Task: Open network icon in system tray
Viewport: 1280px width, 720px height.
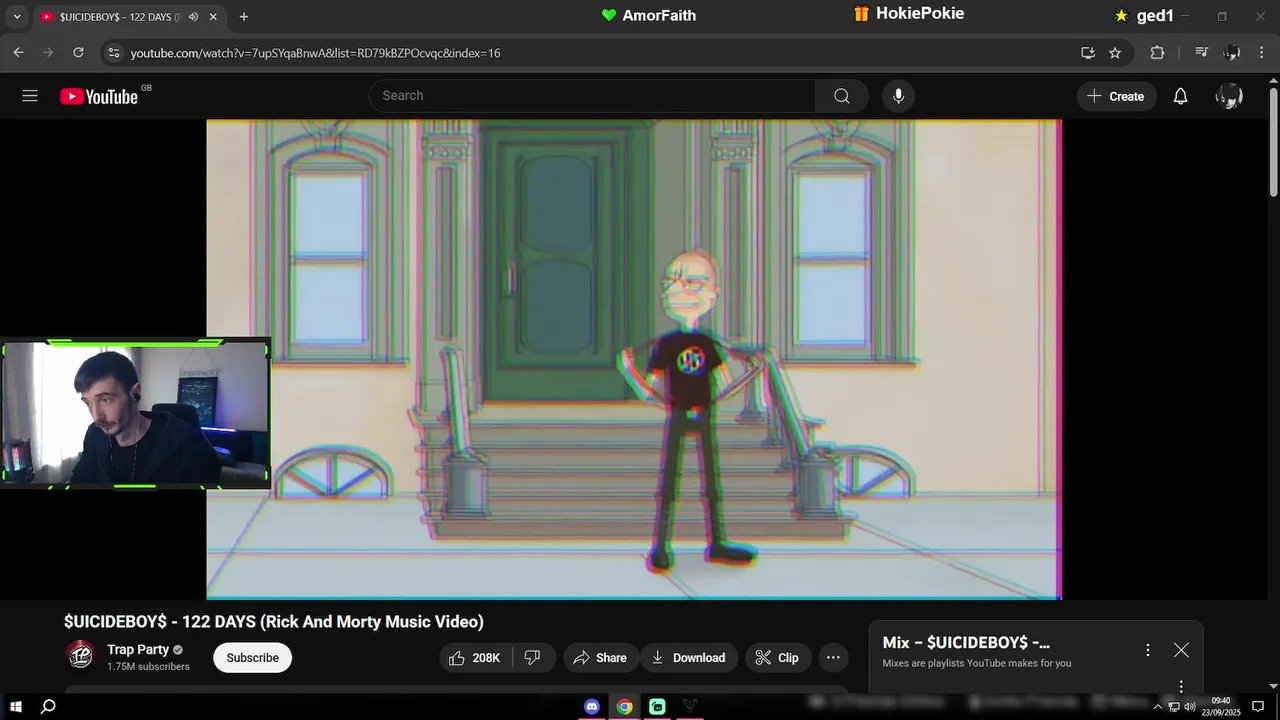Action: [1174, 707]
